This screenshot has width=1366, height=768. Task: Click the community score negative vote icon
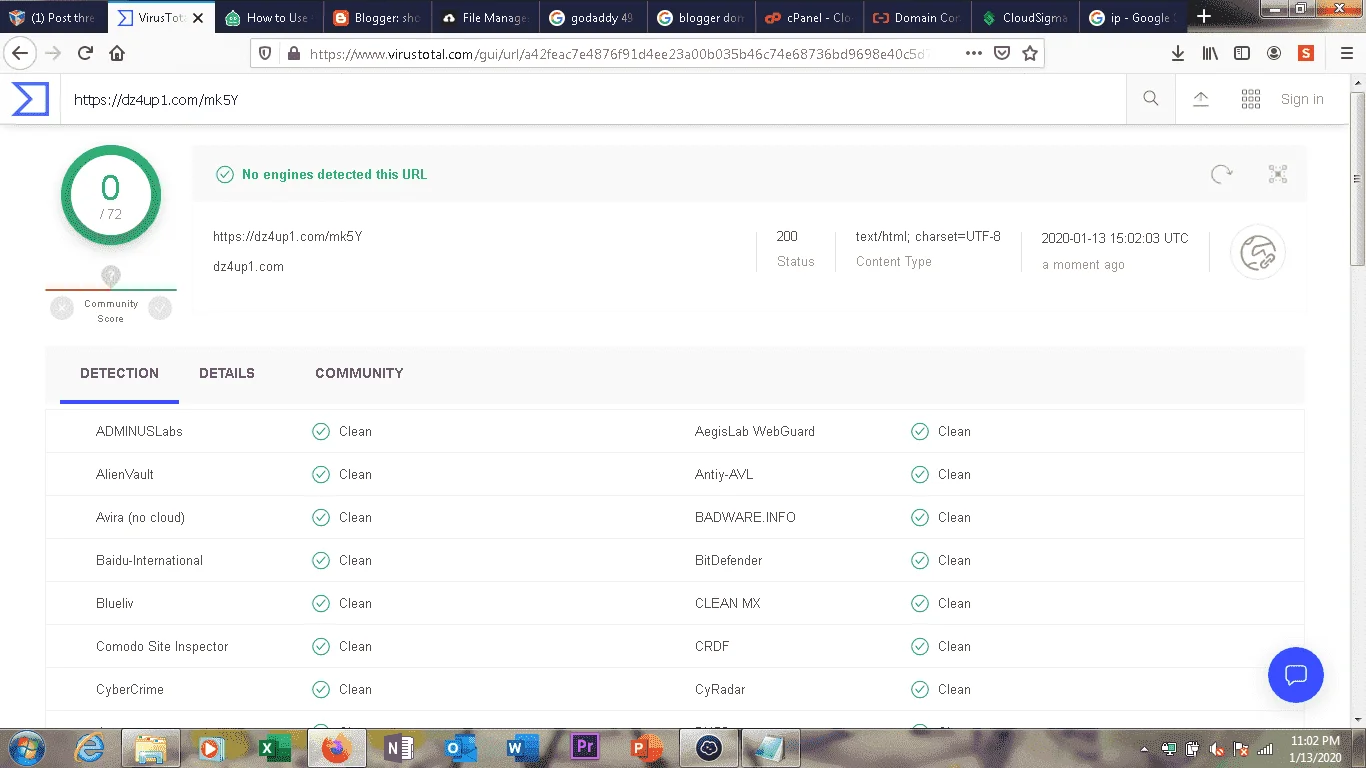62,309
